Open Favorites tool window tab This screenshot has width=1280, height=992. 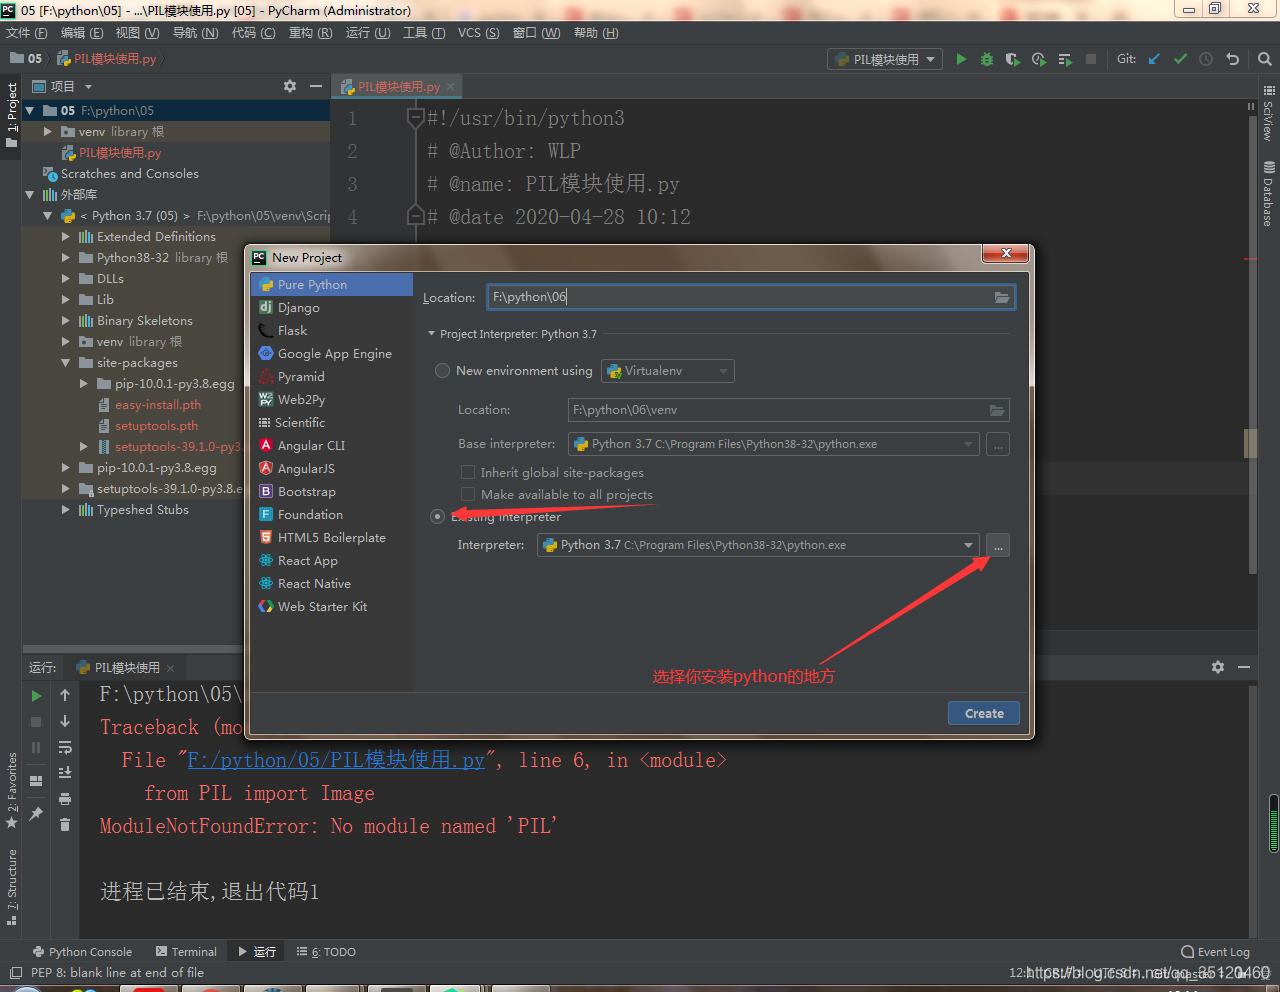tap(12, 790)
